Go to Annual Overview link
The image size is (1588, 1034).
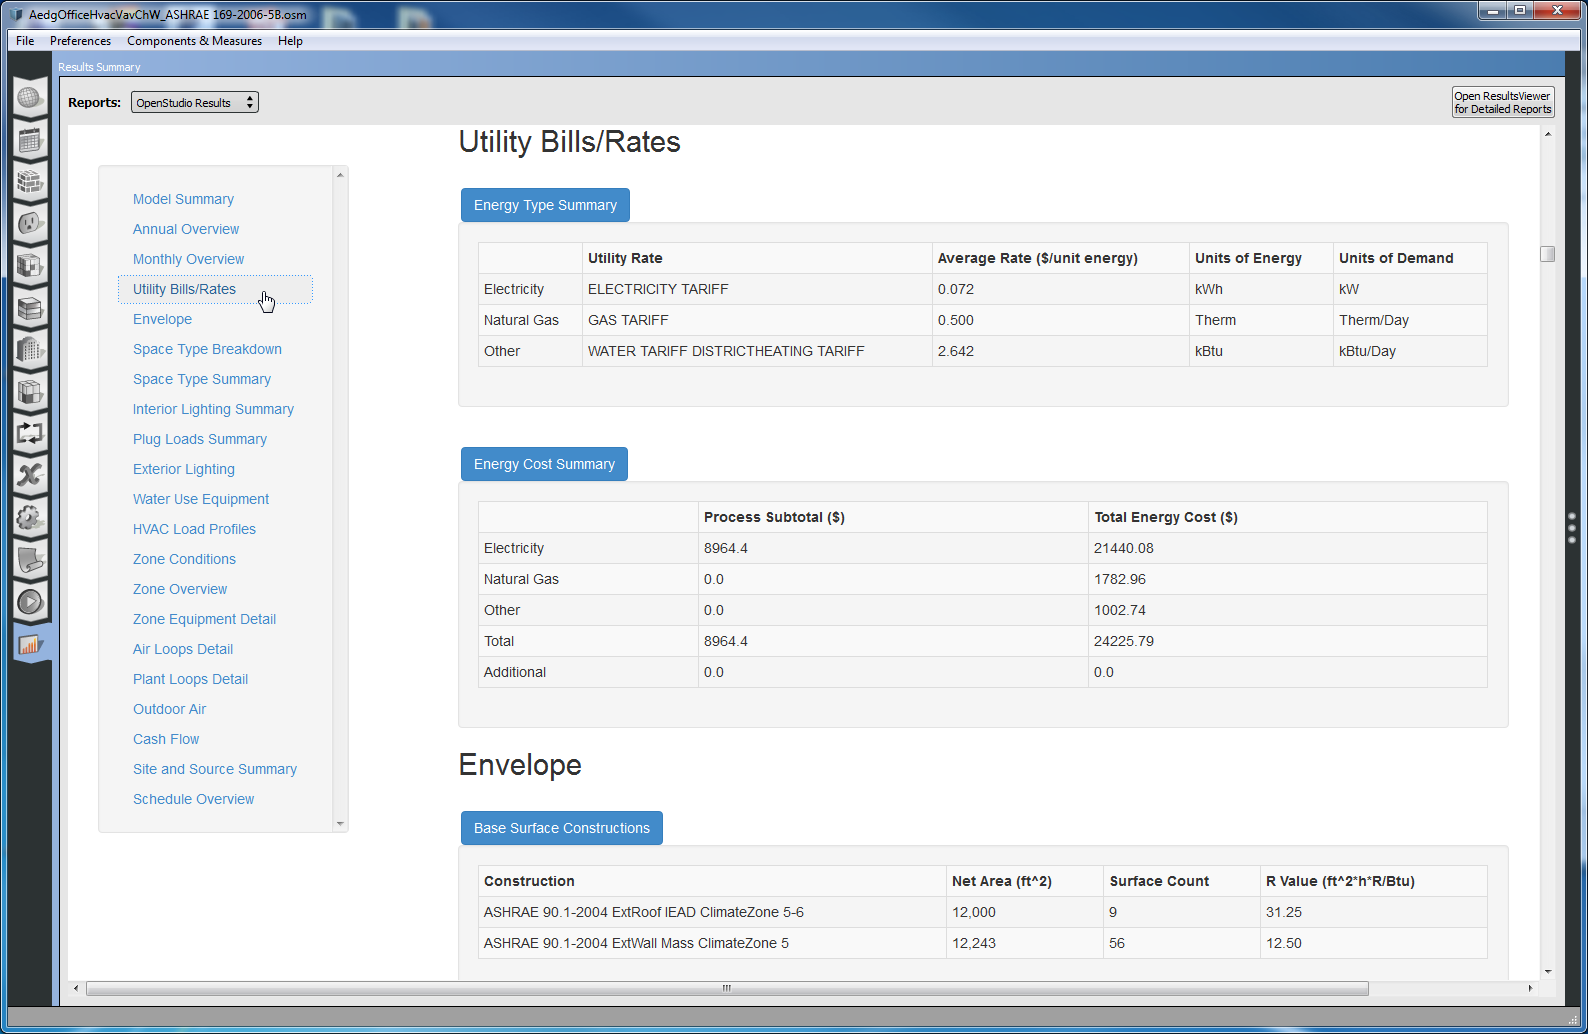click(186, 229)
